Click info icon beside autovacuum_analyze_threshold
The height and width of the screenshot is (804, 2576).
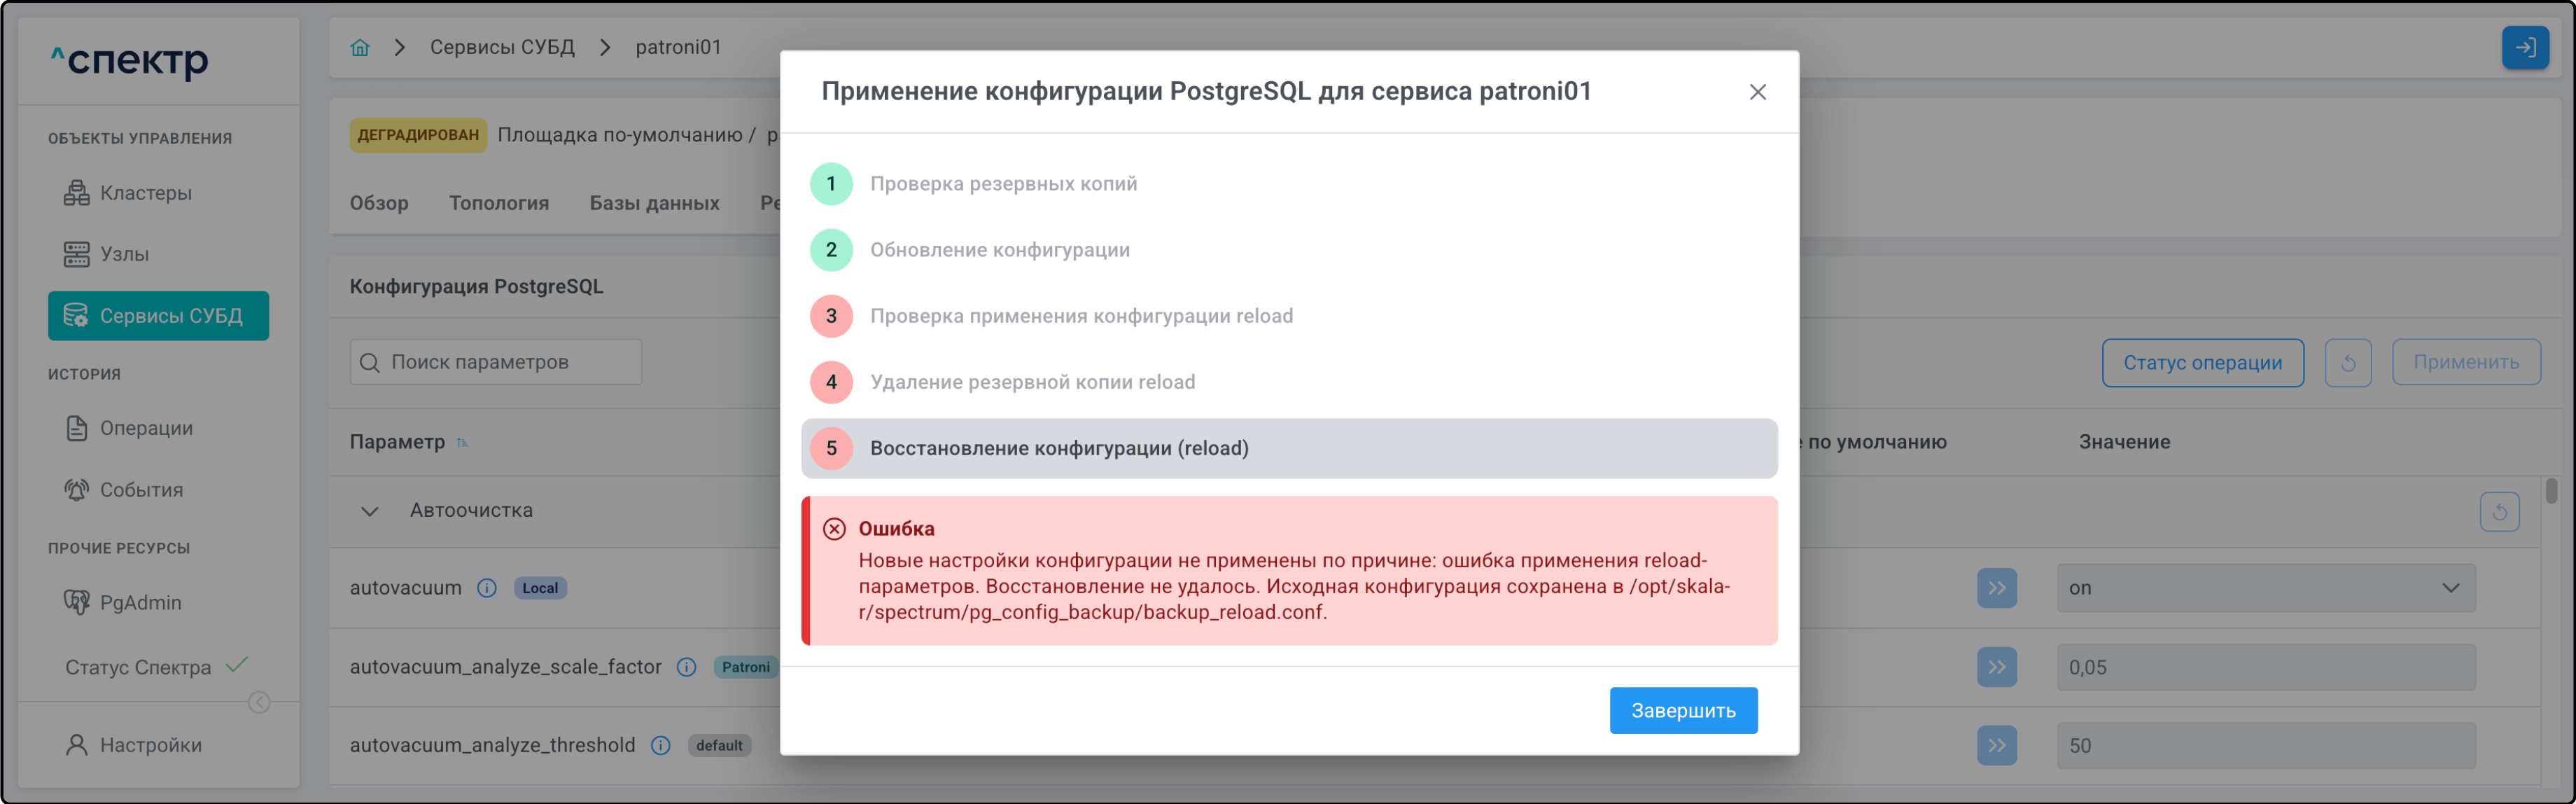pos(661,745)
